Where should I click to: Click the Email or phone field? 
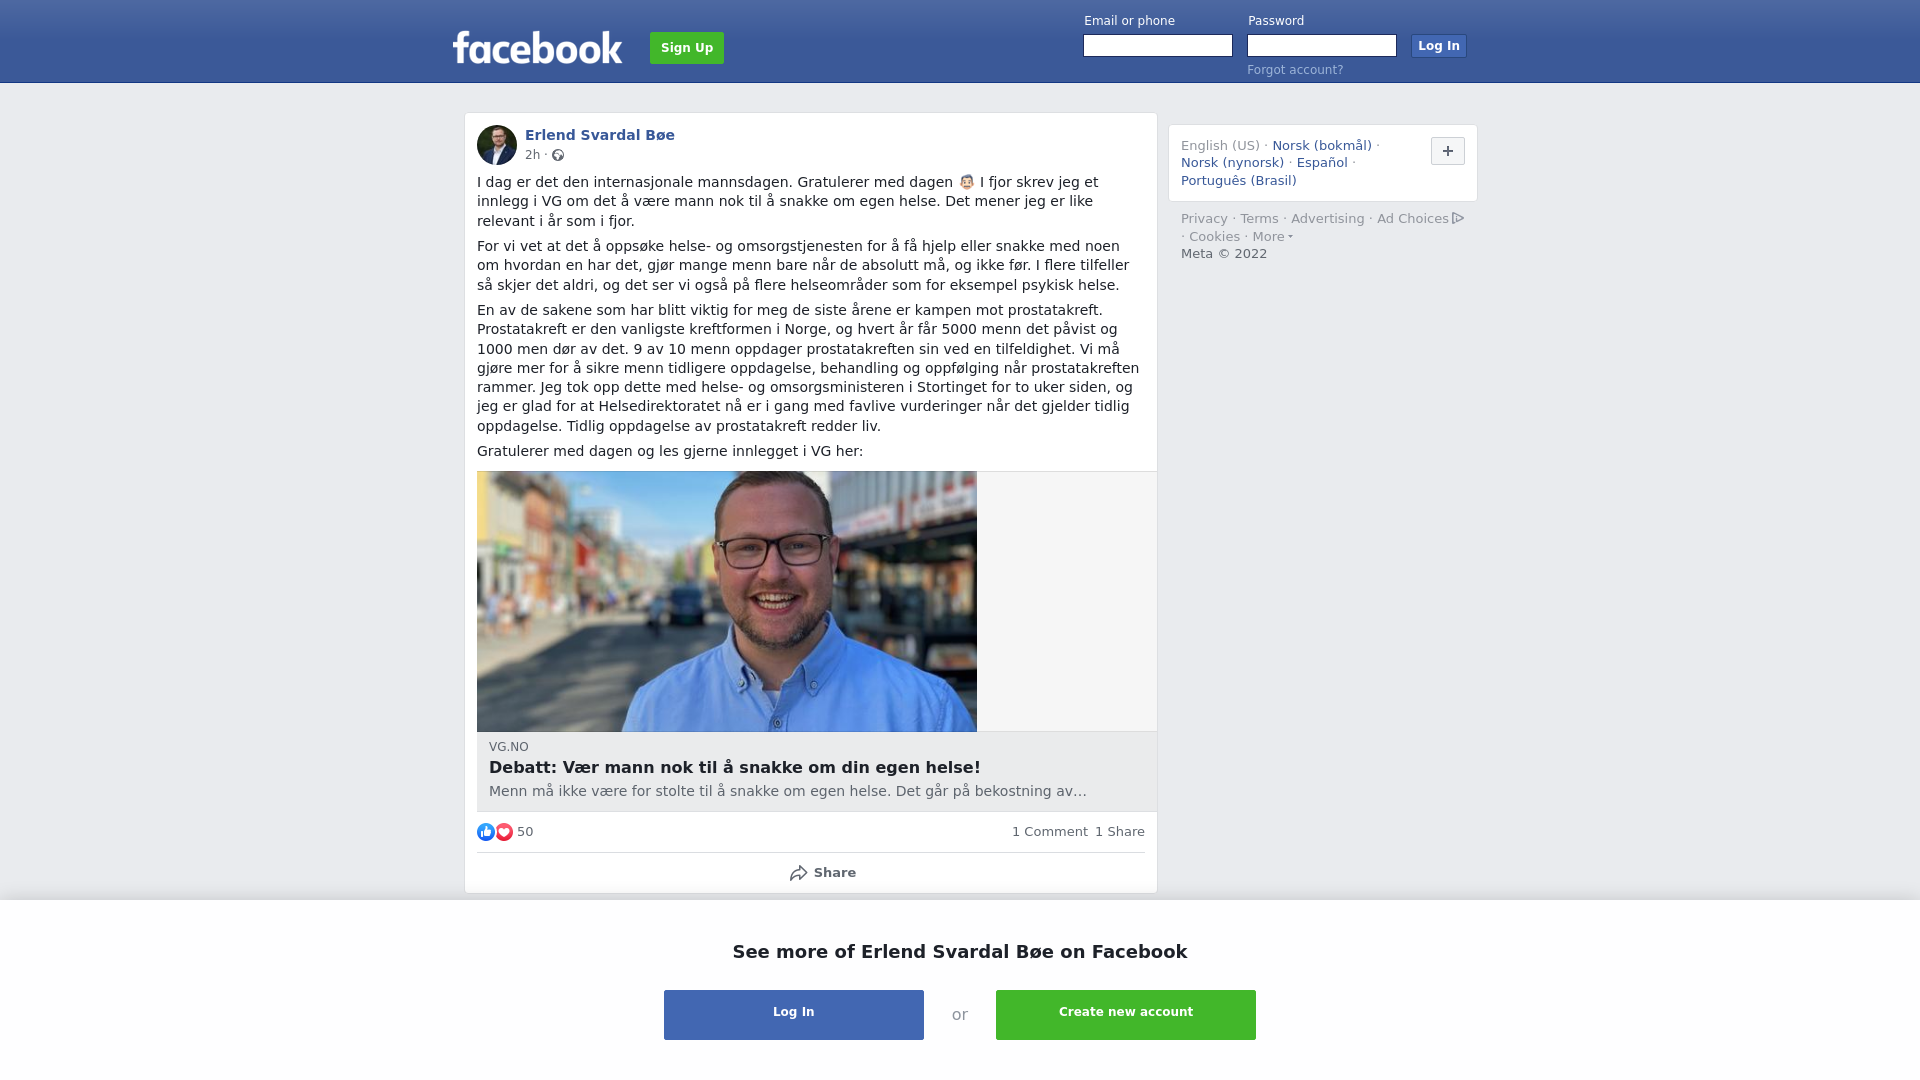pos(1158,46)
